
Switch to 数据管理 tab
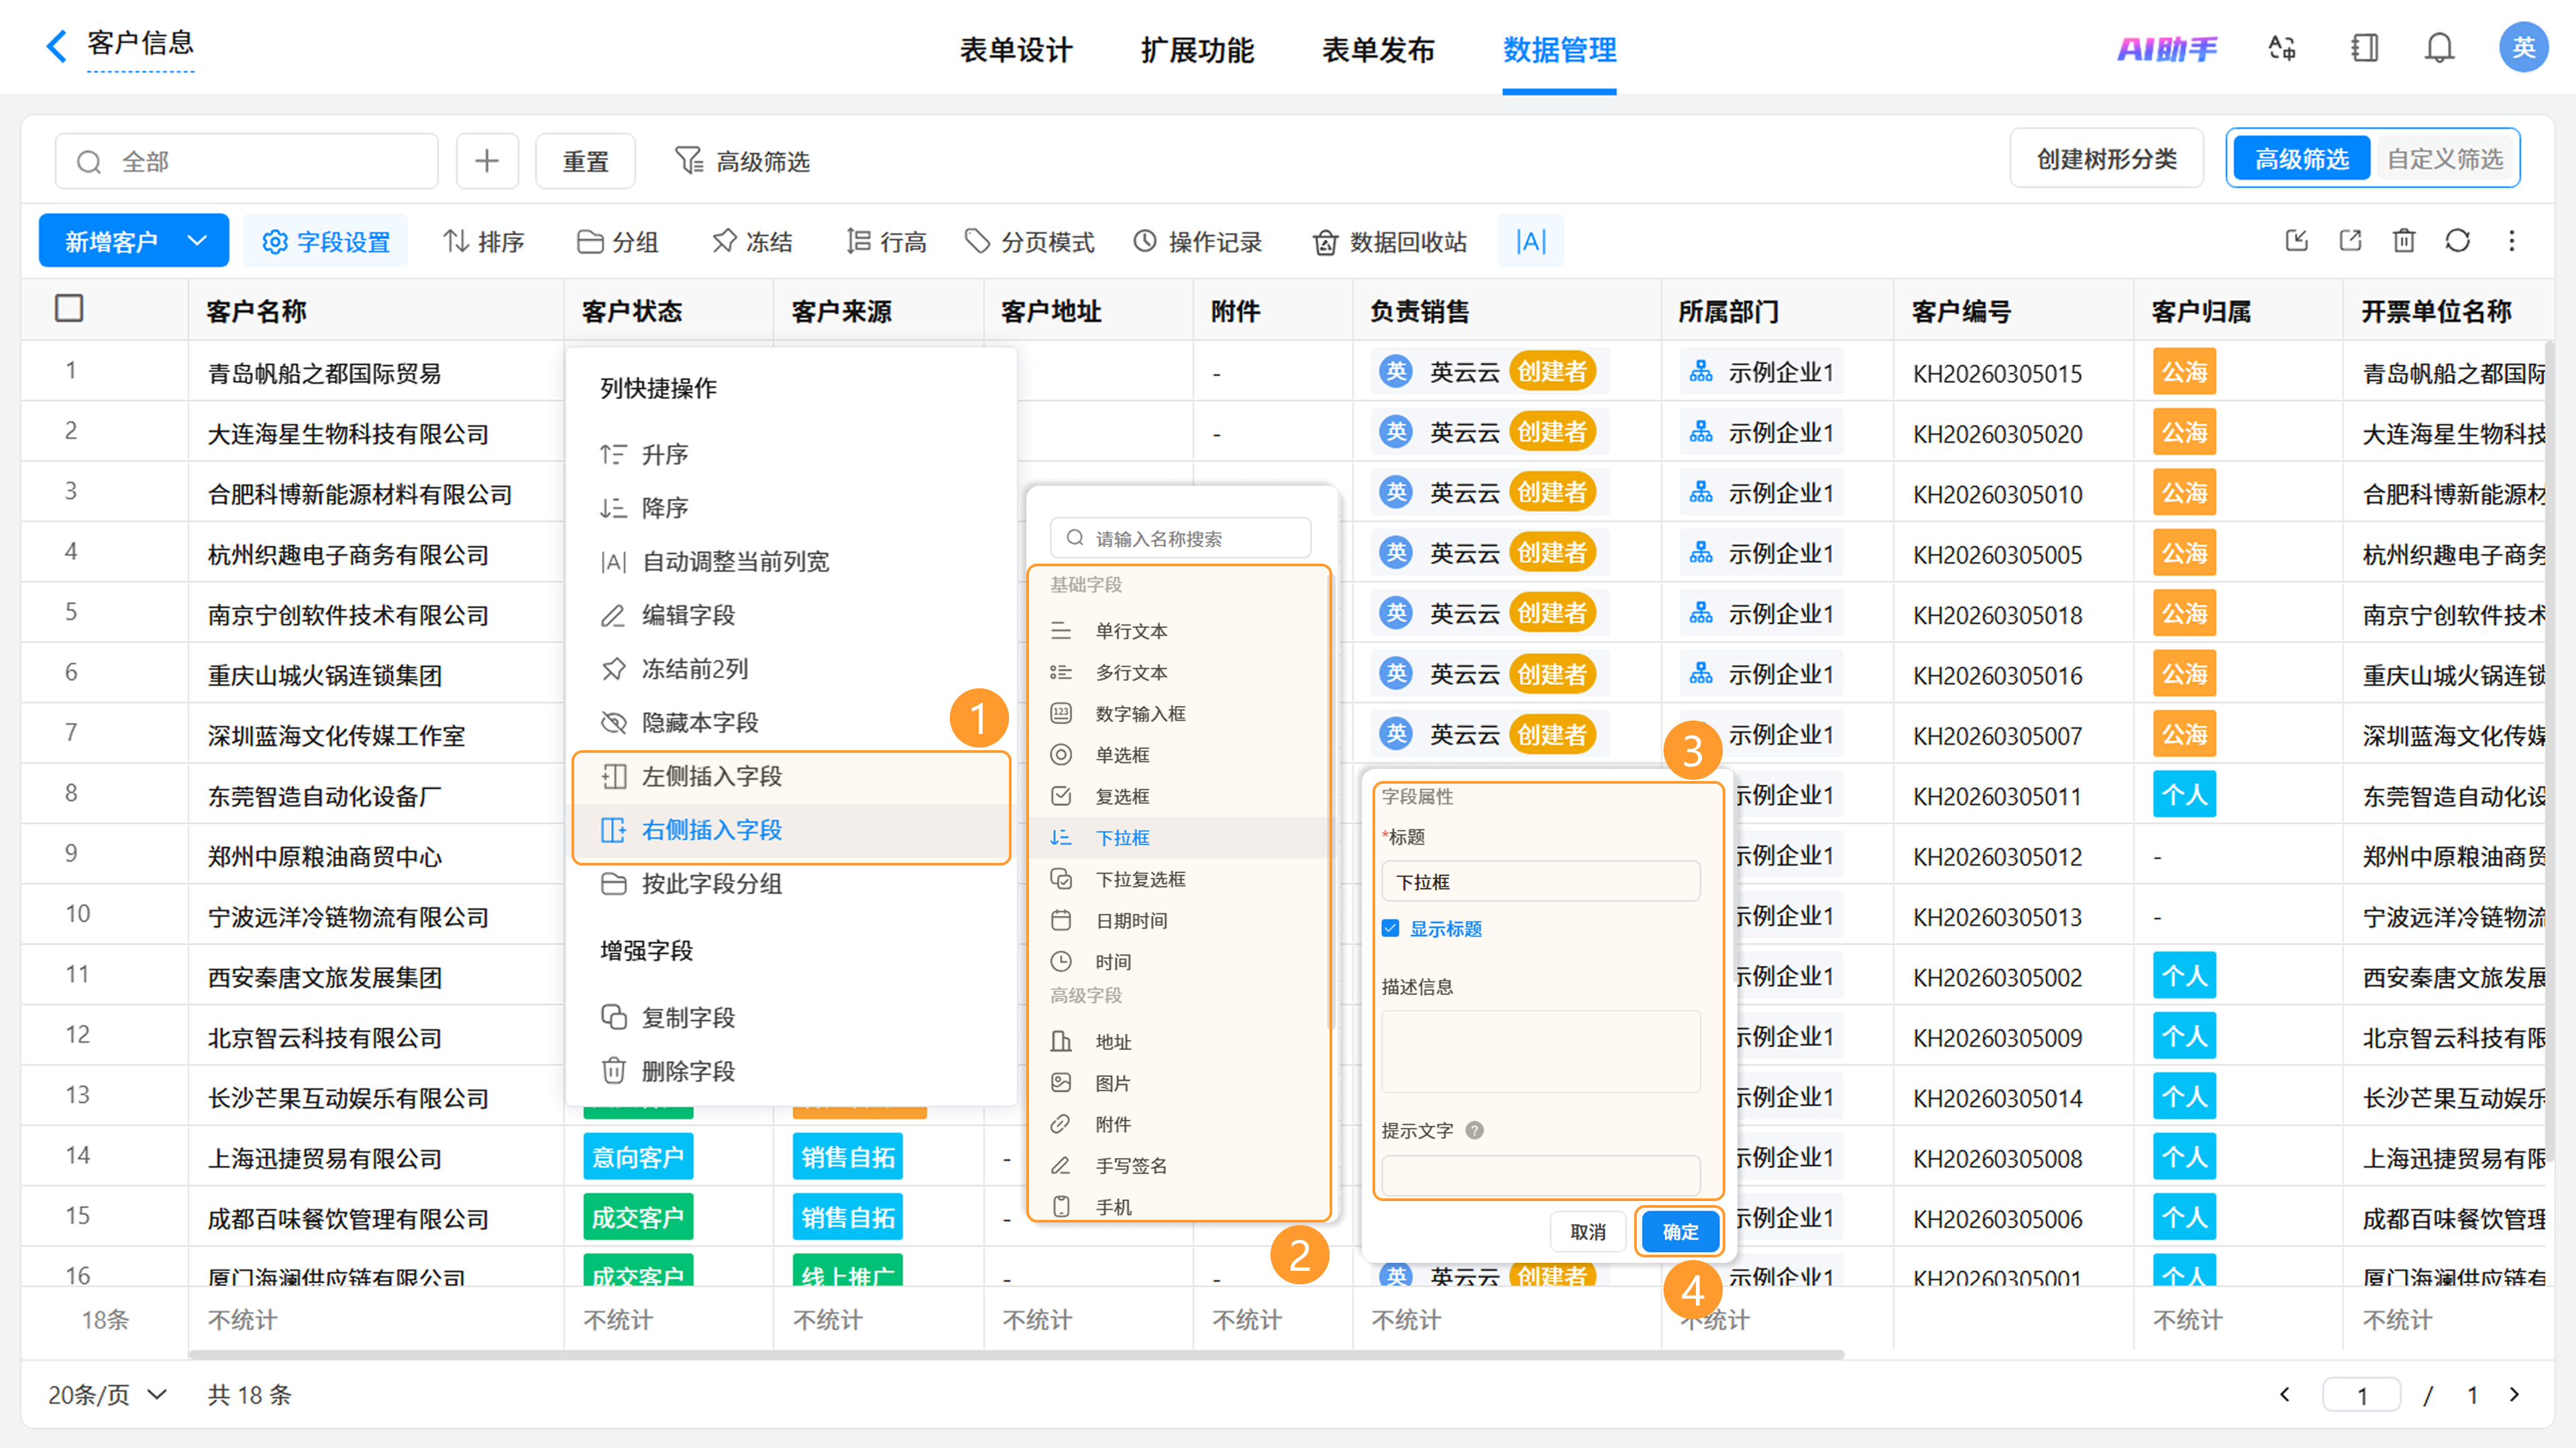(1559, 49)
